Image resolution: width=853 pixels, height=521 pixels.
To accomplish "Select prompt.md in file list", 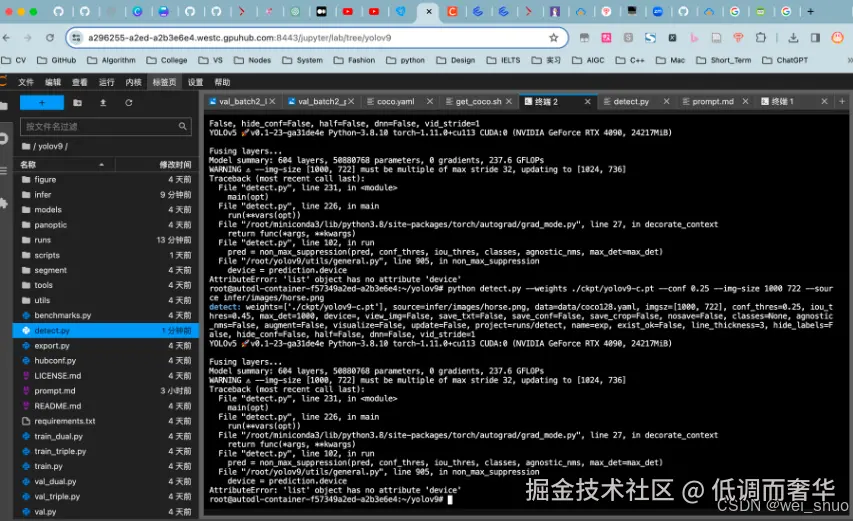I will (x=106, y=391).
